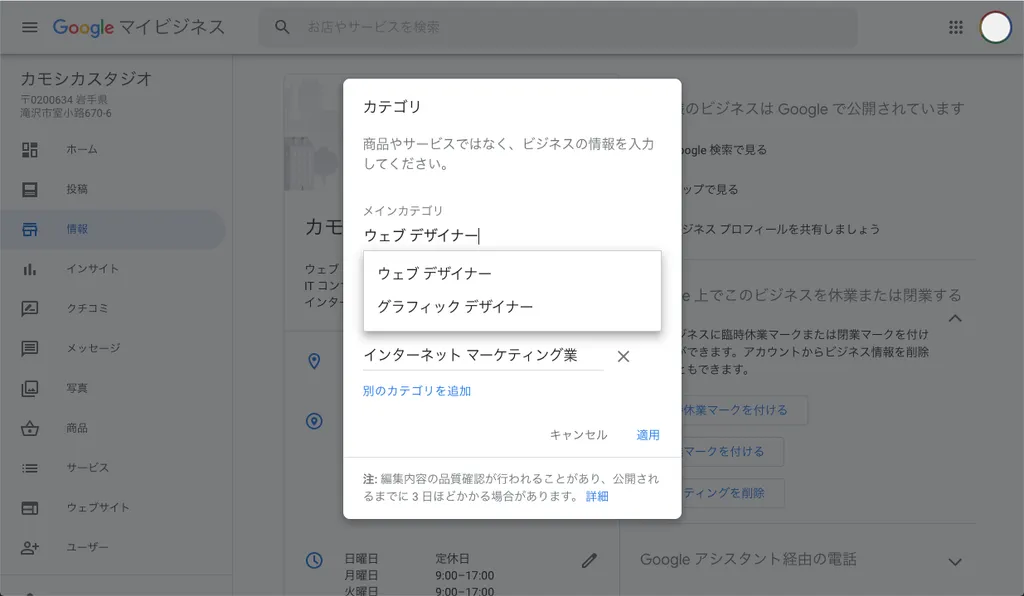1024x596 pixels.
Task: Click the インターネット マーケティング業 category field
Action: point(483,356)
